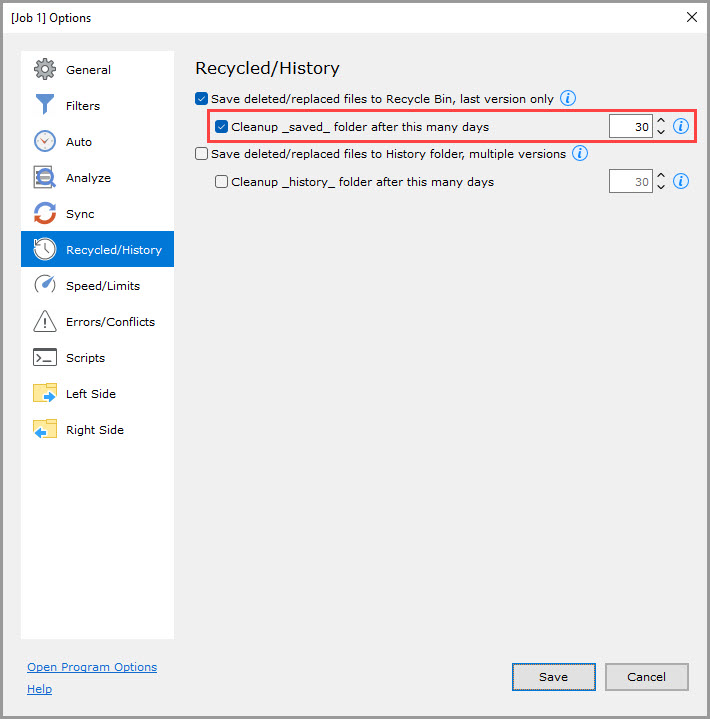Select the Filters funnel icon
The width and height of the screenshot is (710, 719).
point(45,106)
